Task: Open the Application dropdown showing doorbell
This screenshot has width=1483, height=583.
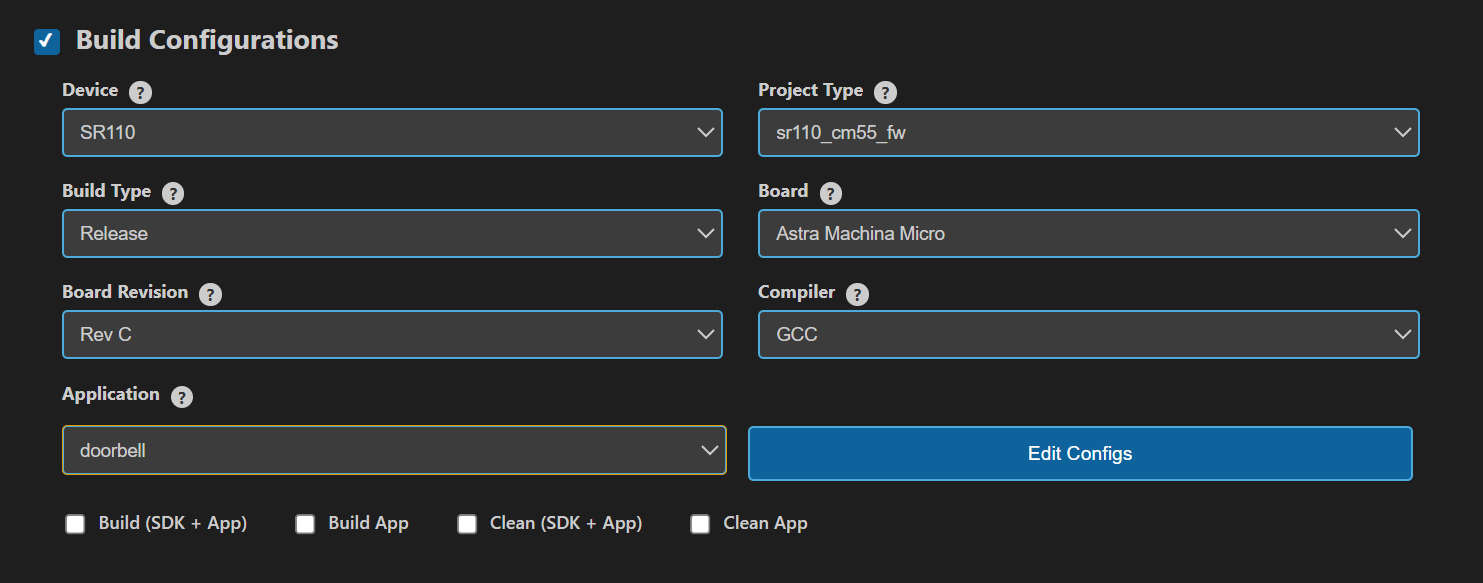Action: (x=392, y=450)
